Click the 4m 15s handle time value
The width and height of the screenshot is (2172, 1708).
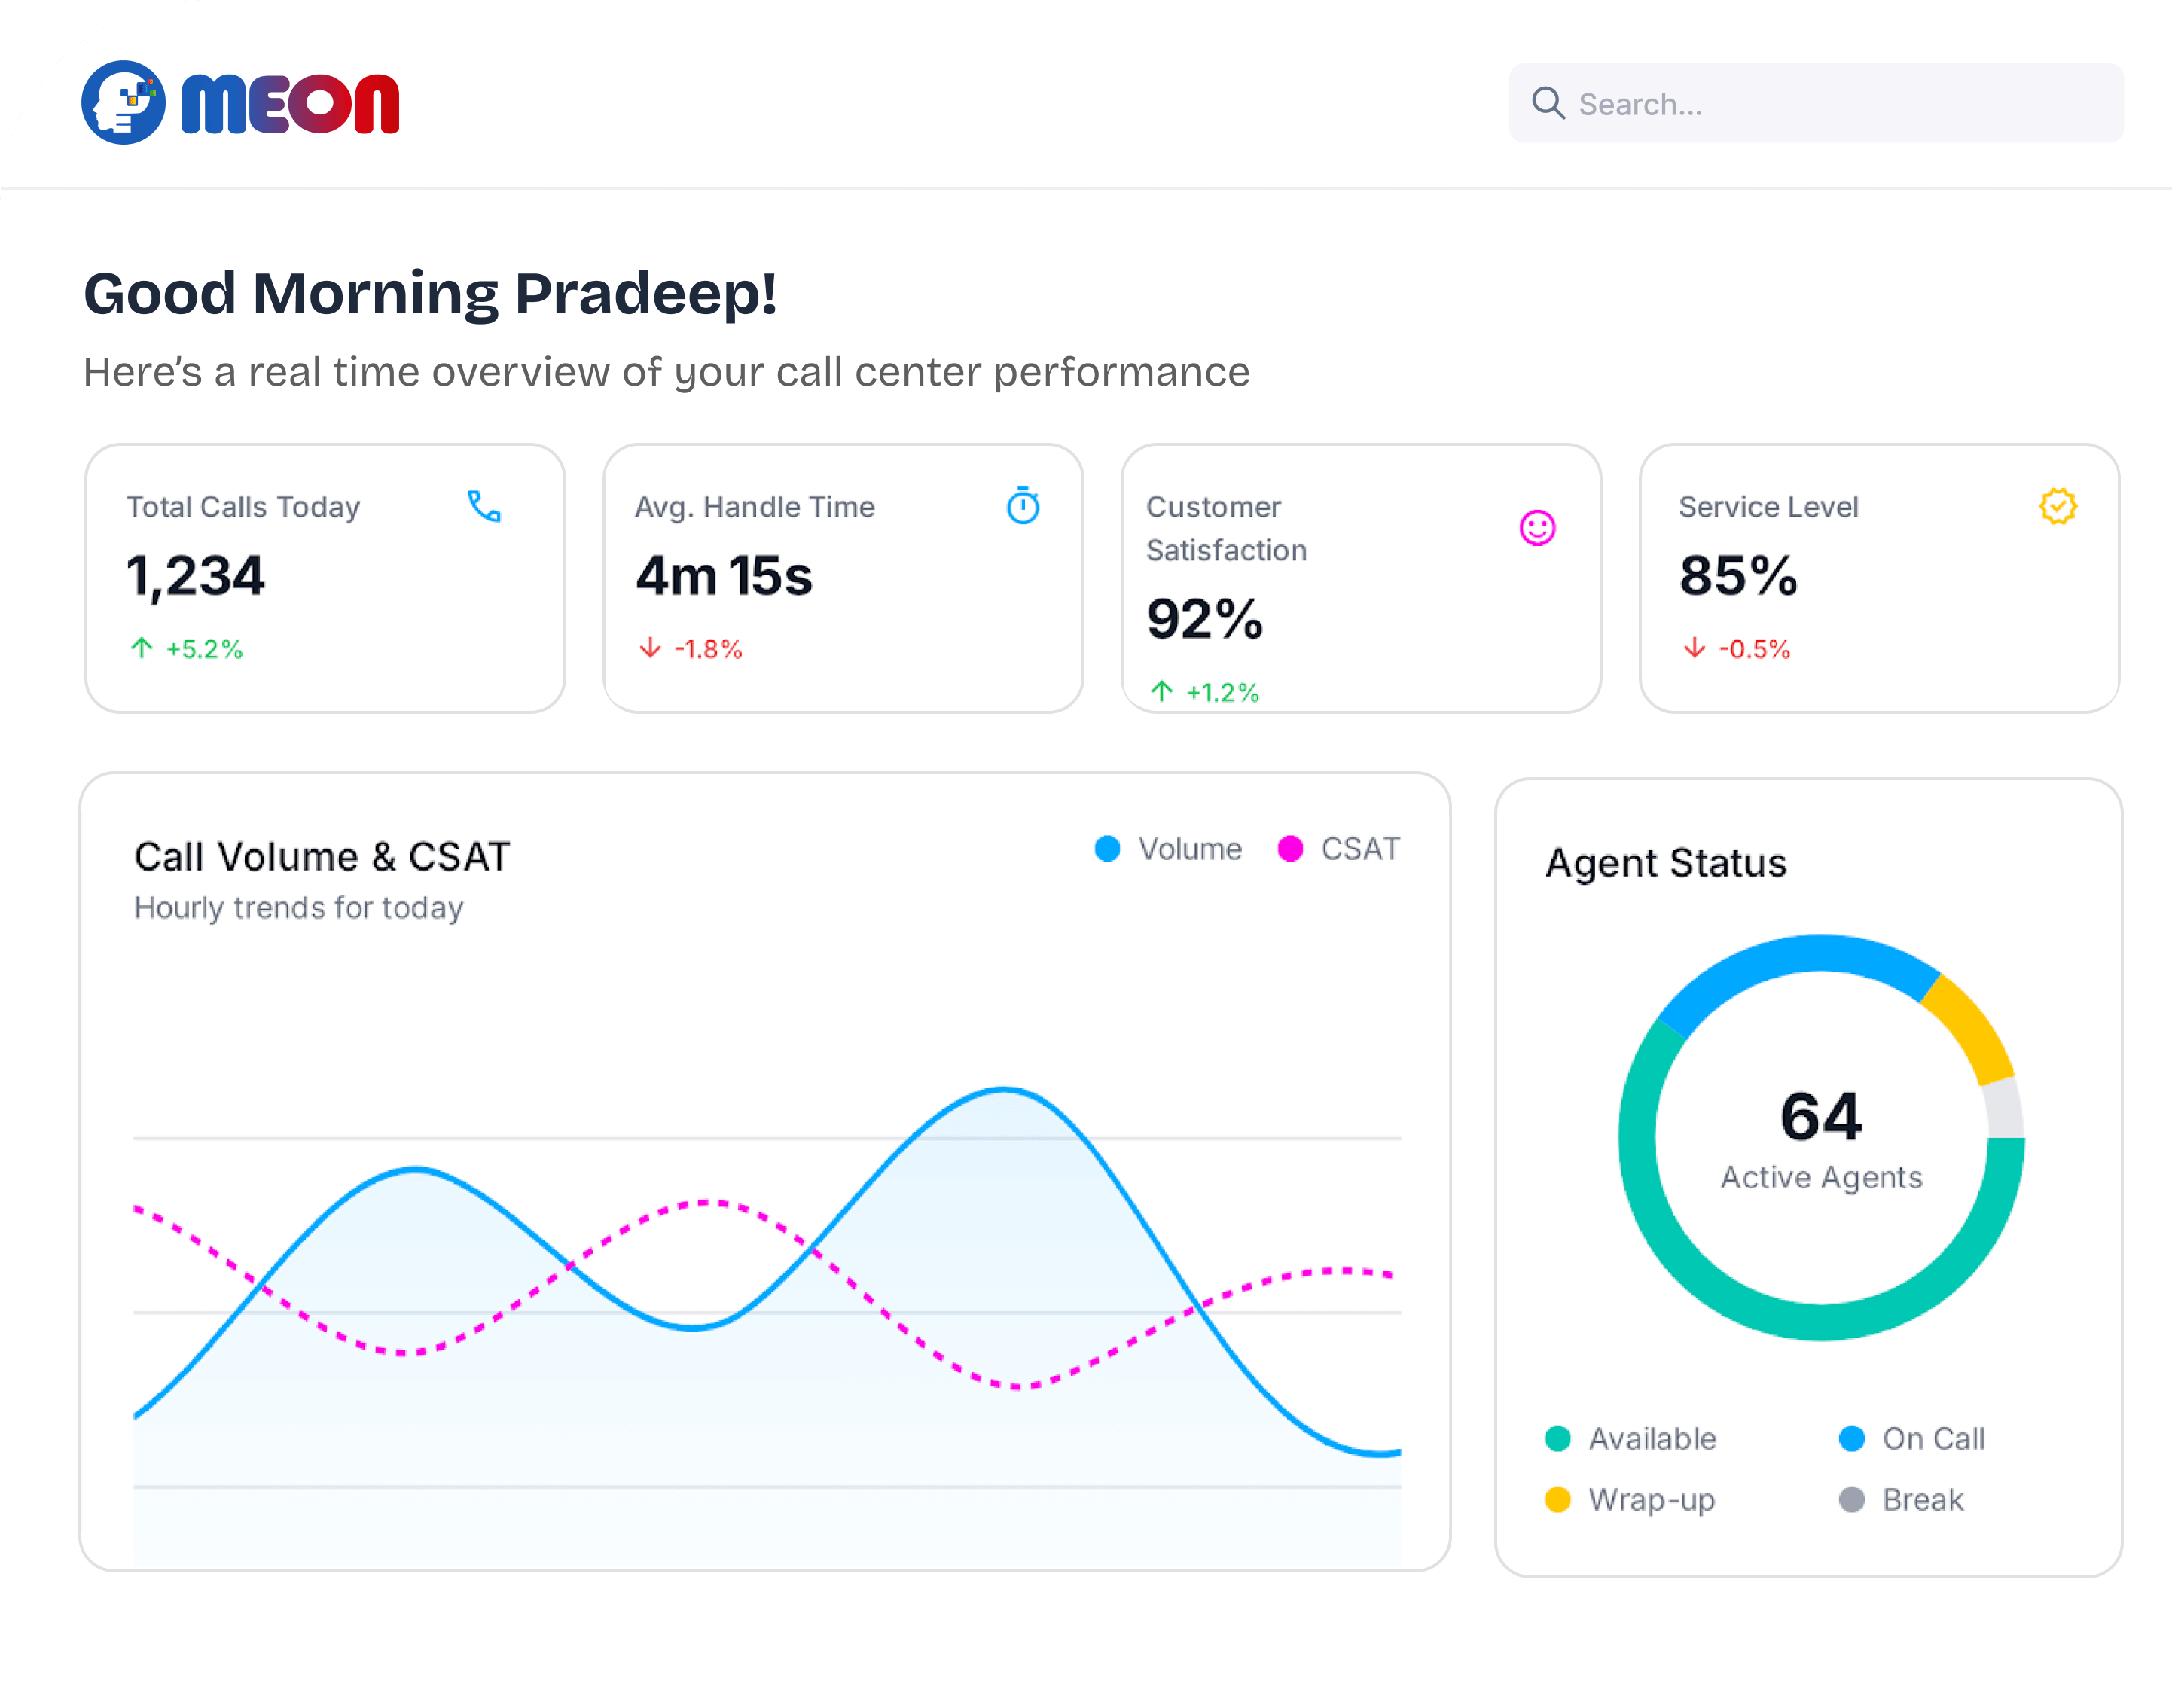click(x=724, y=576)
